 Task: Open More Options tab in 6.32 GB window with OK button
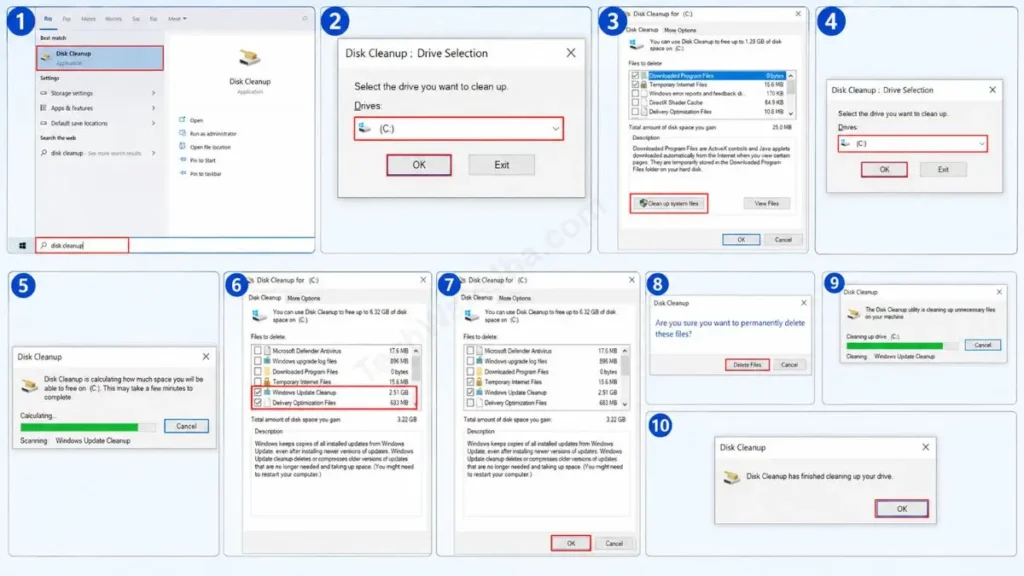pos(515,298)
